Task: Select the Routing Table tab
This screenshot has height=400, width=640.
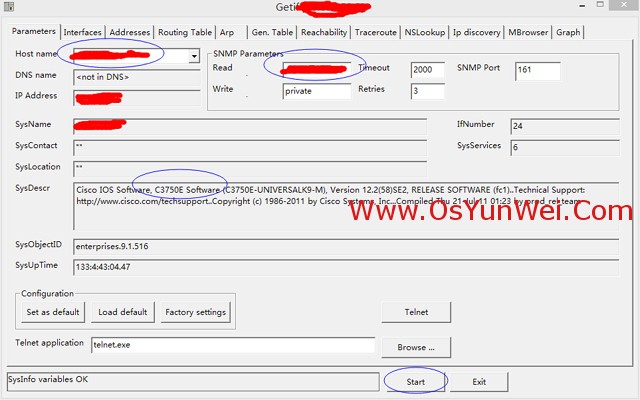Action: (x=185, y=32)
